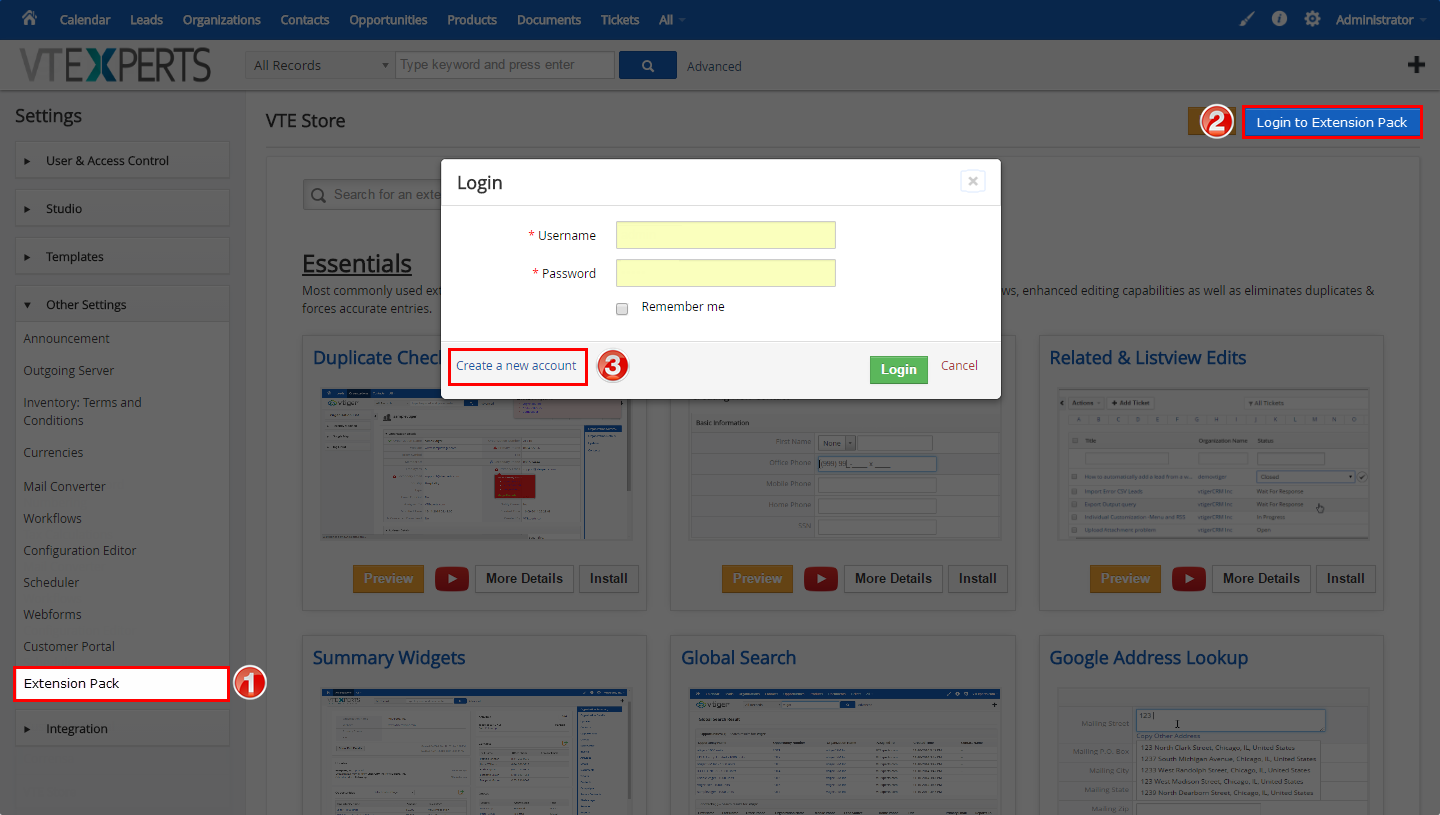Expand User & Access Control section
This screenshot has width=1440, height=815.
point(122,160)
